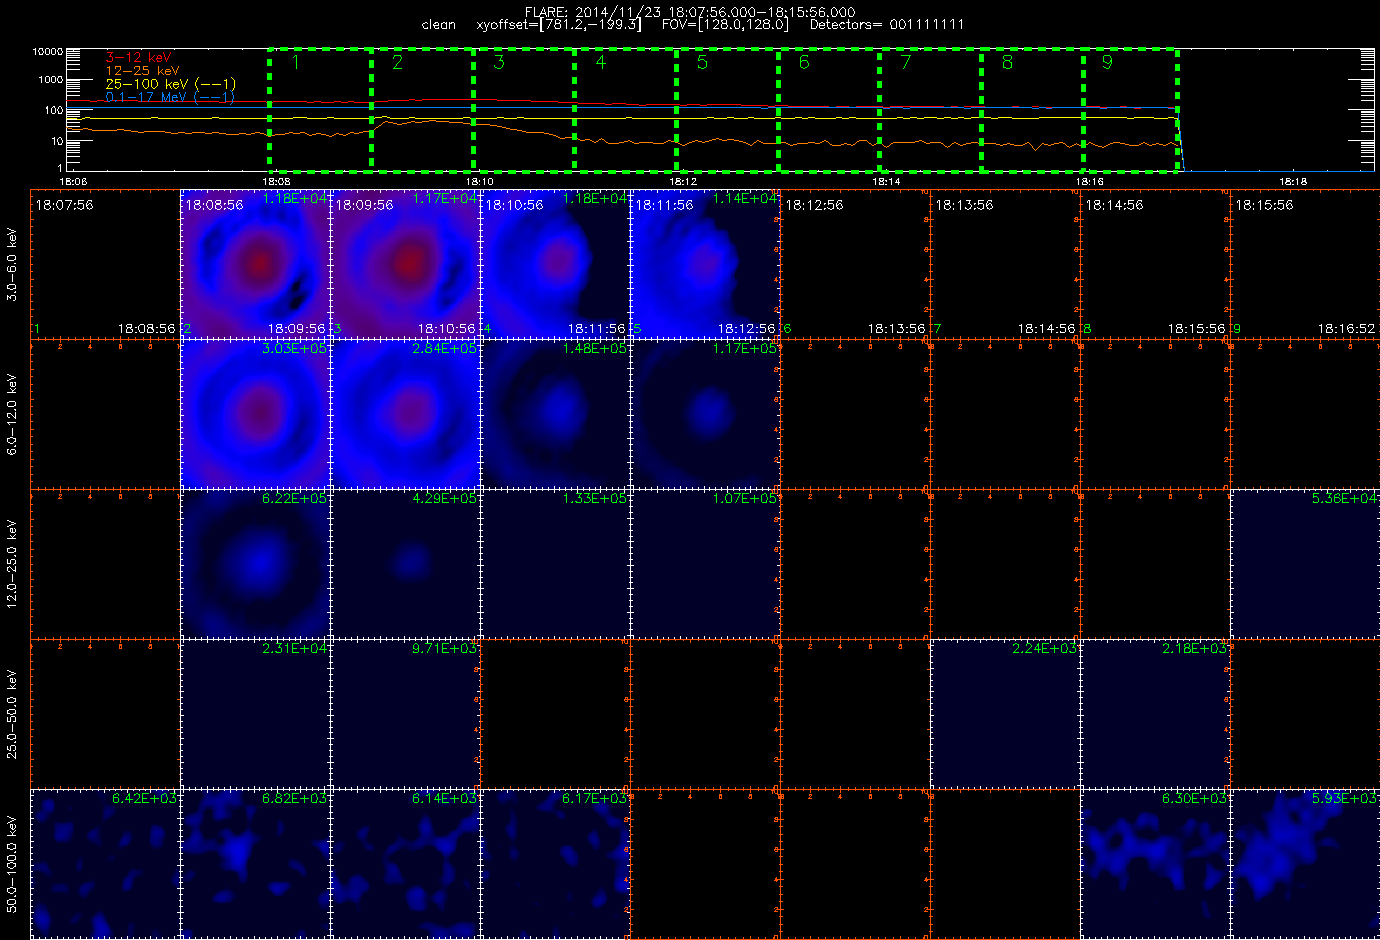Pick interval 3 marker in the light curve plot
Image resolution: width=1380 pixels, height=940 pixels.
(499, 62)
